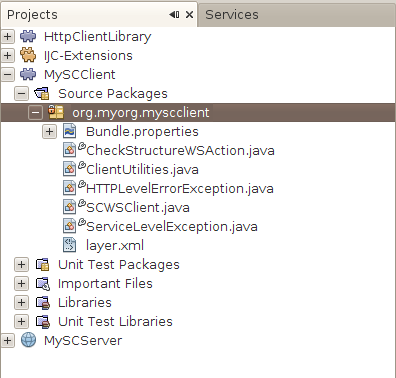Select layer.xml file name
The width and height of the screenshot is (396, 378).
(x=115, y=246)
